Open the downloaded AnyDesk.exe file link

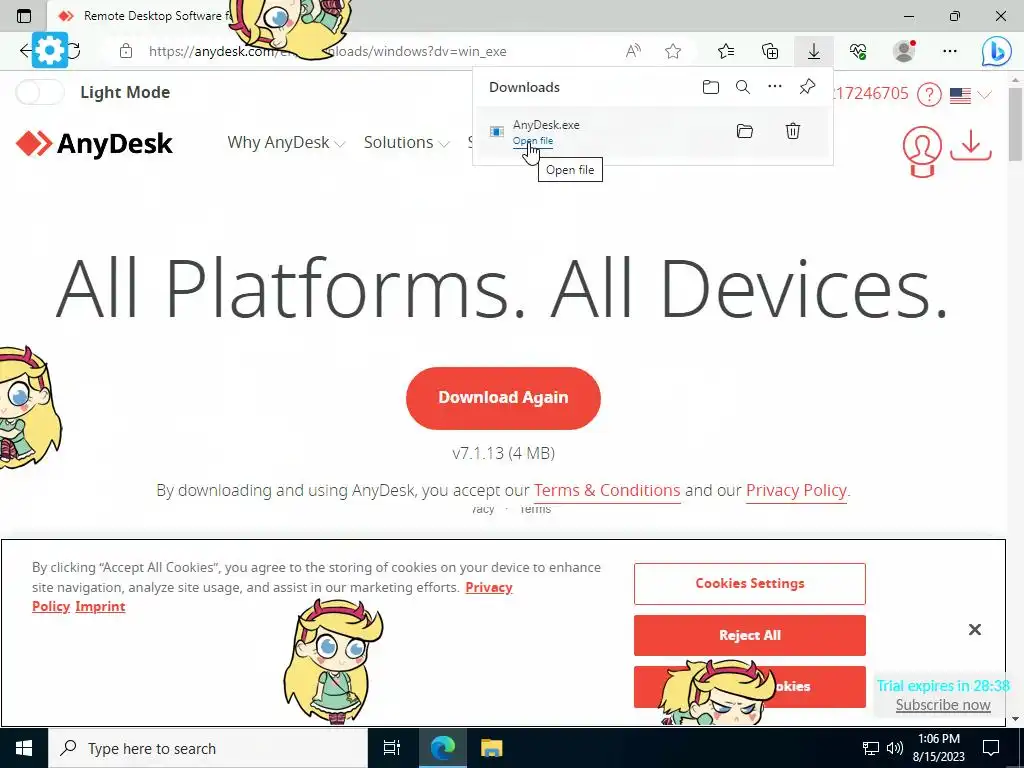(532, 141)
